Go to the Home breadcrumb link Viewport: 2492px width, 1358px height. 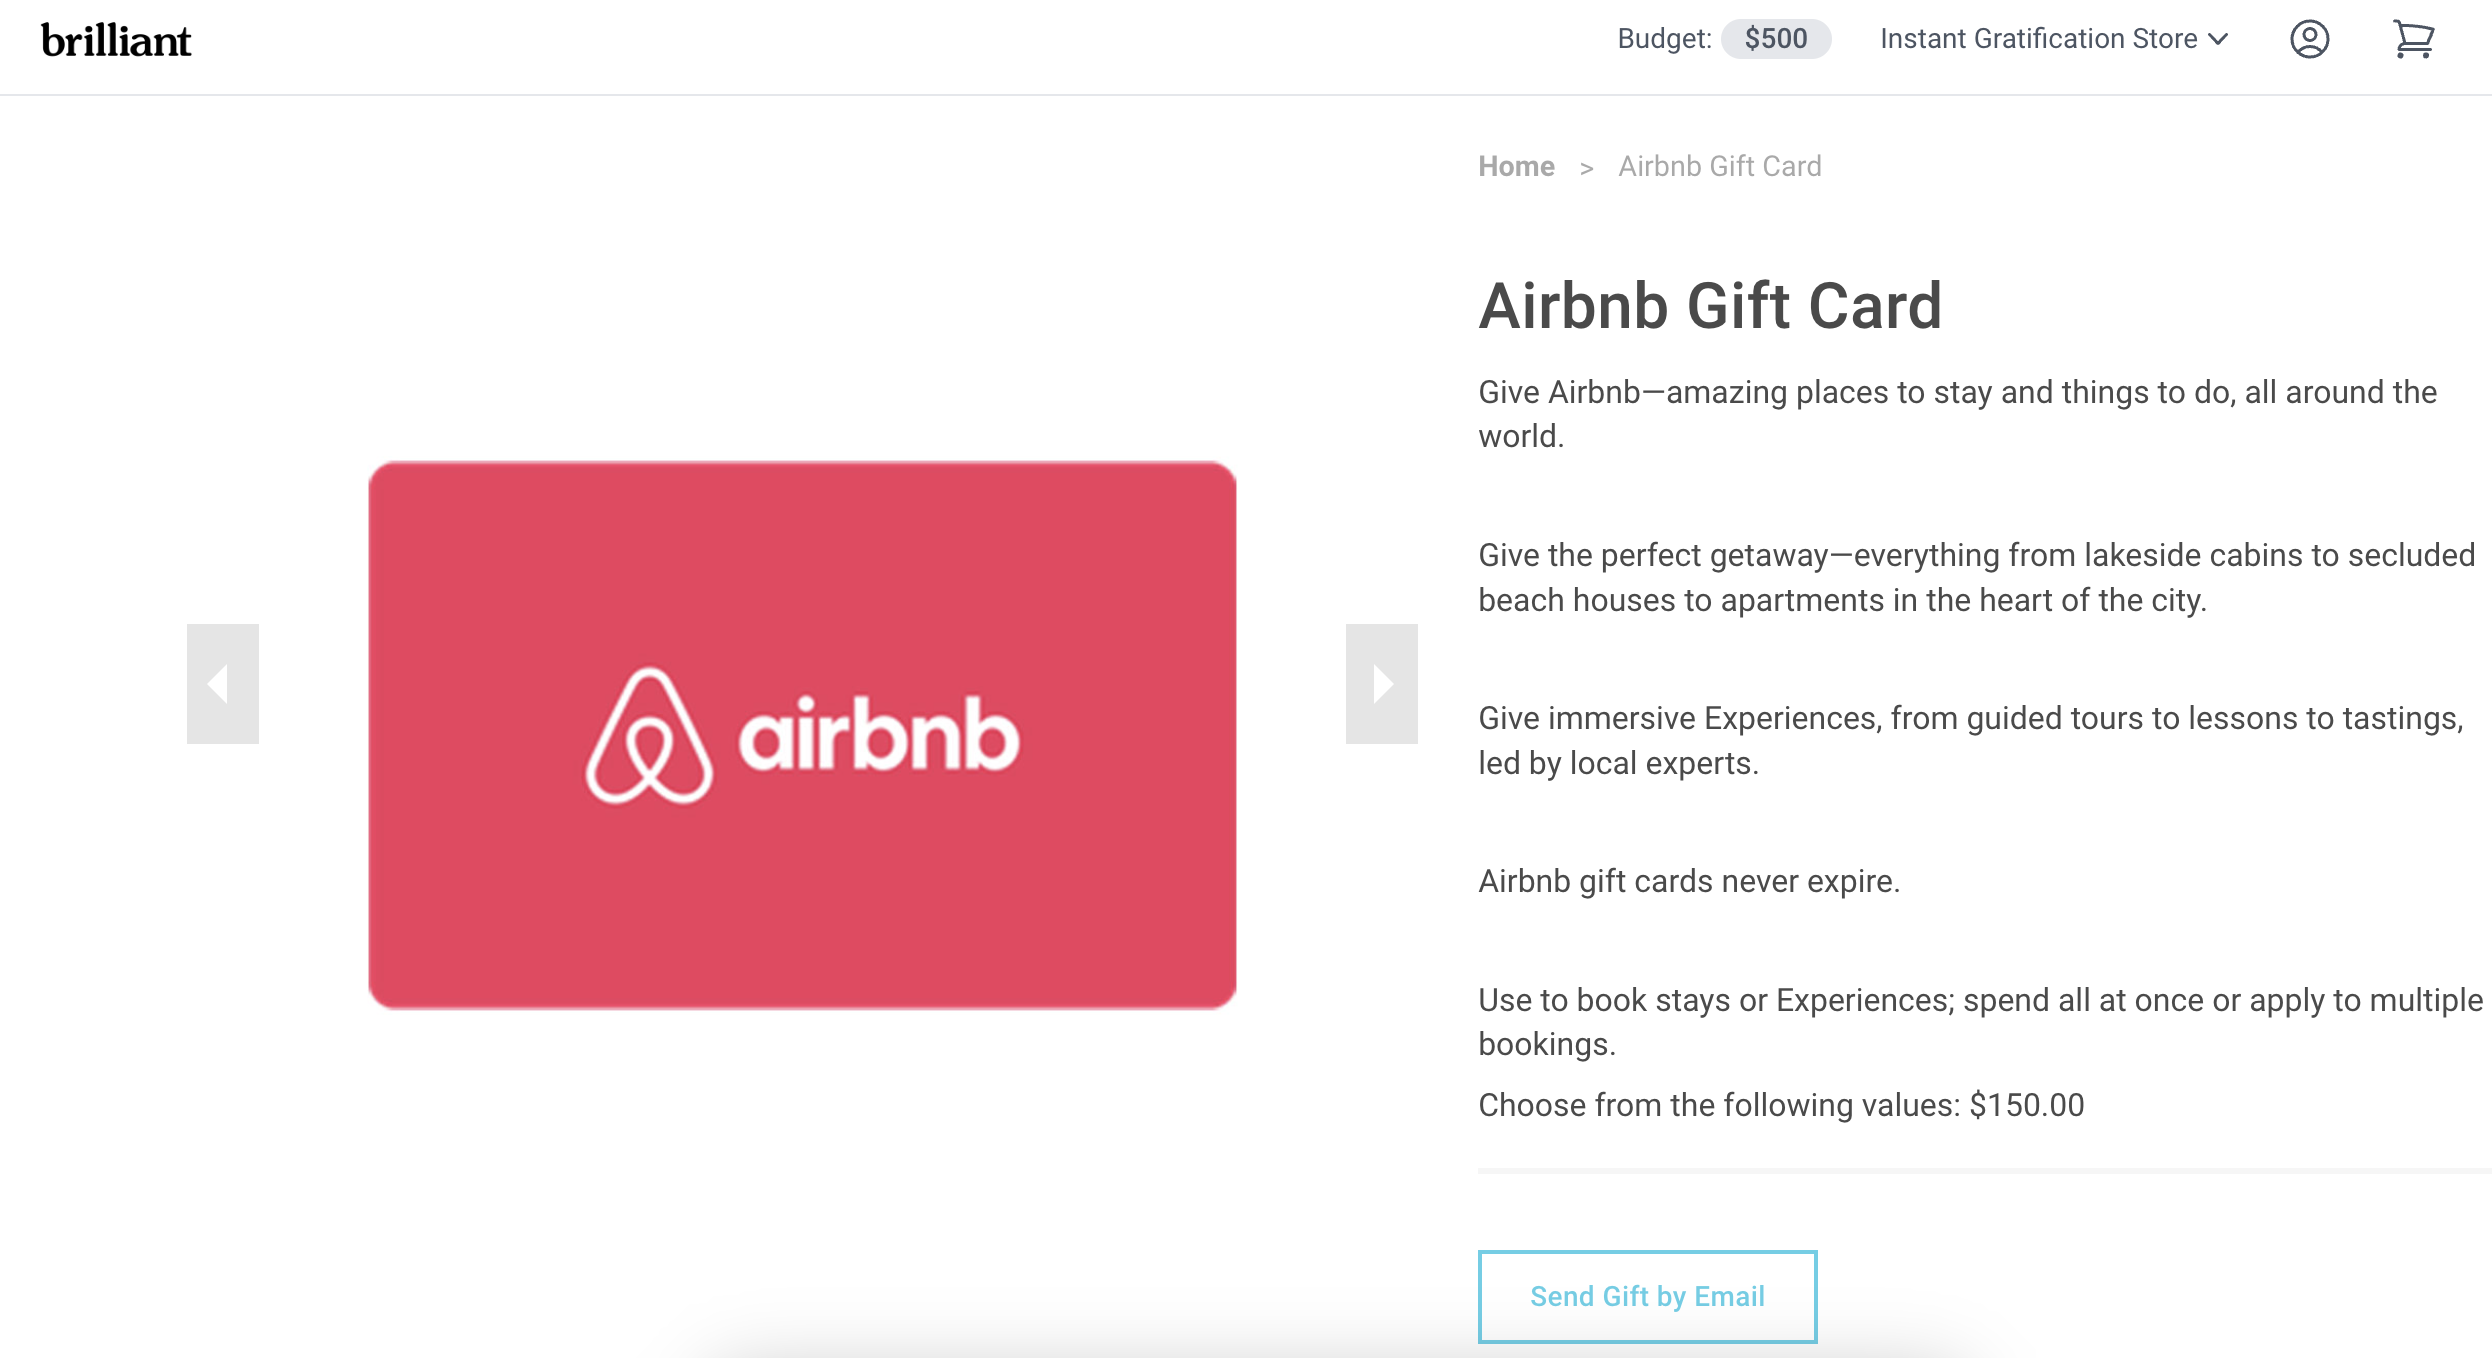(x=1516, y=166)
